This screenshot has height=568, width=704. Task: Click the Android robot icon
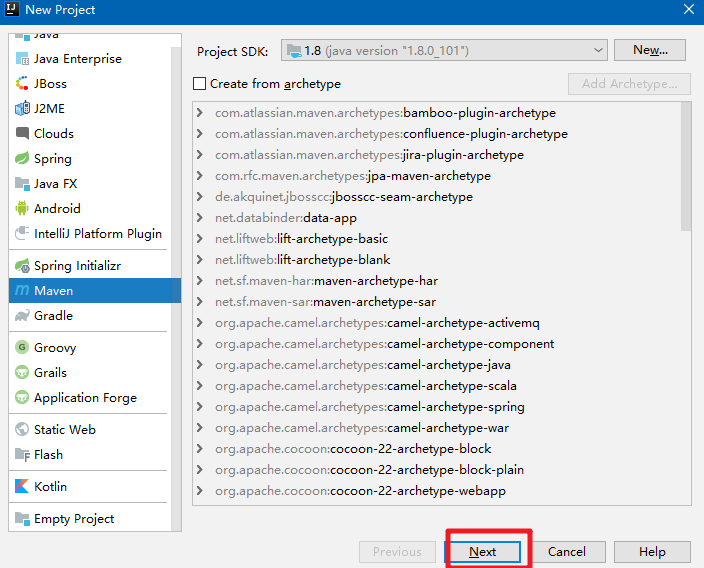22,208
